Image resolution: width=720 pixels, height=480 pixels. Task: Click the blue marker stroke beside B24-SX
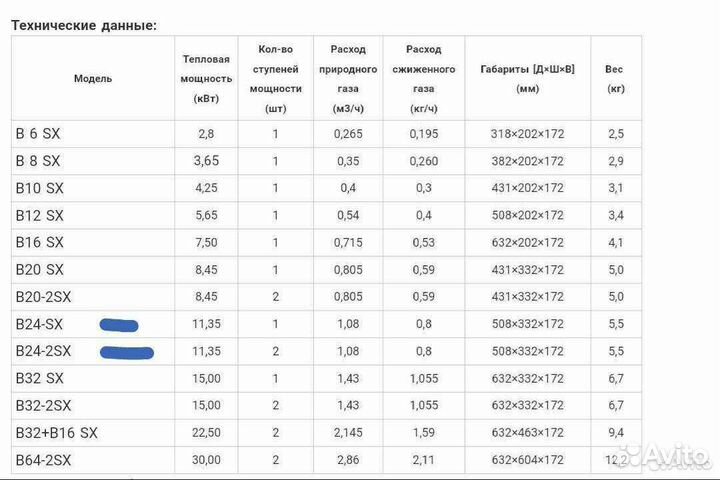119,323
